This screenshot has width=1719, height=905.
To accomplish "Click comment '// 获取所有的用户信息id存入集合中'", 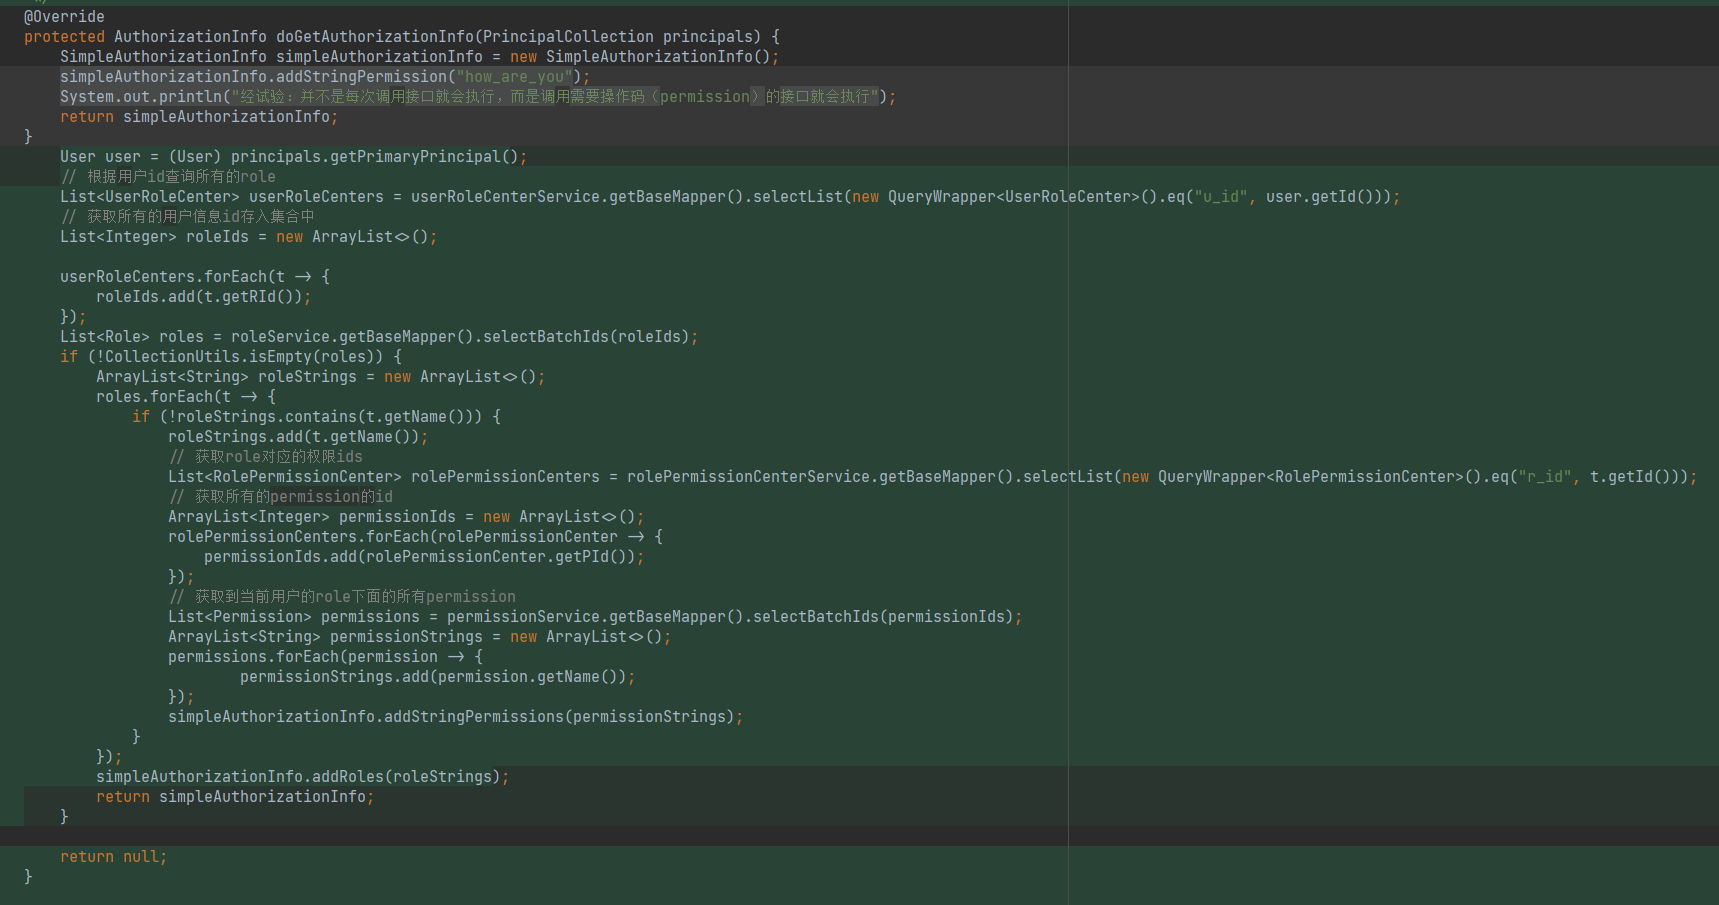I will tap(187, 217).
